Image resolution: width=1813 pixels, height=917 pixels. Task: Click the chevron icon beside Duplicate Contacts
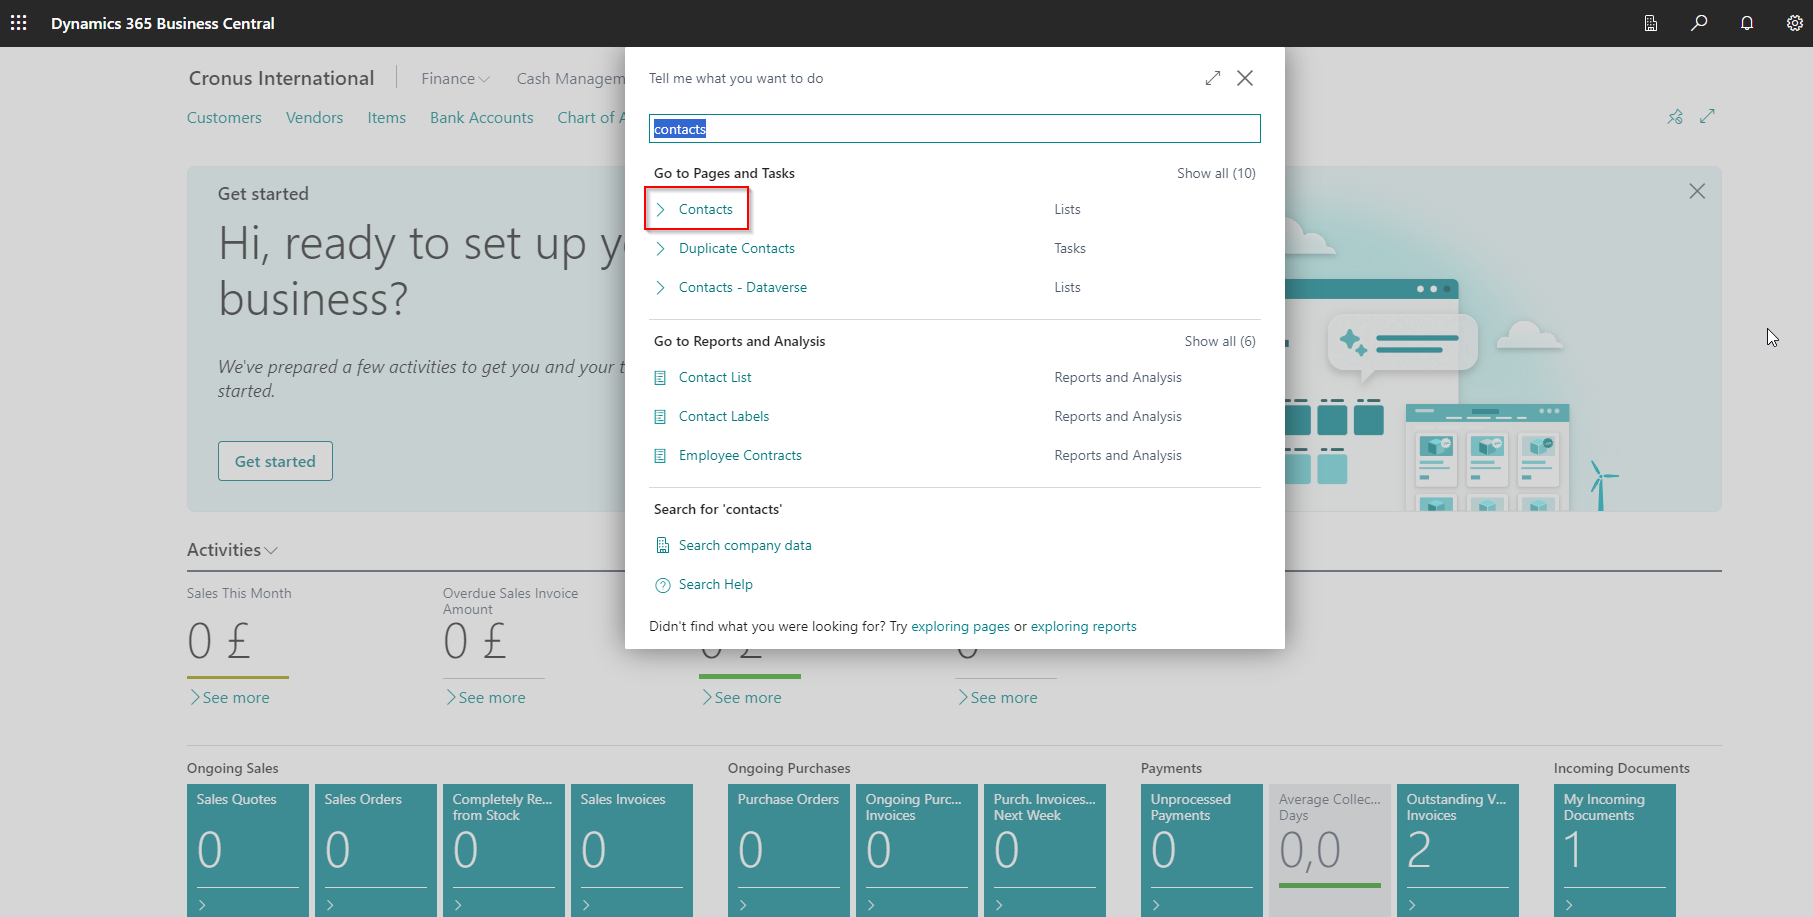point(660,248)
